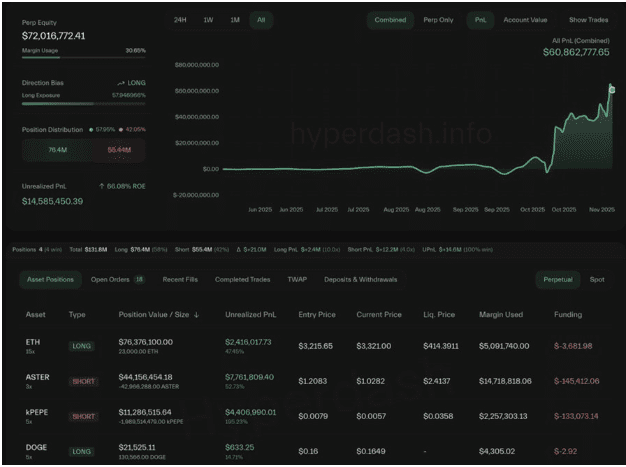Switch chart to Account Value
626x467 pixels.
(525, 20)
